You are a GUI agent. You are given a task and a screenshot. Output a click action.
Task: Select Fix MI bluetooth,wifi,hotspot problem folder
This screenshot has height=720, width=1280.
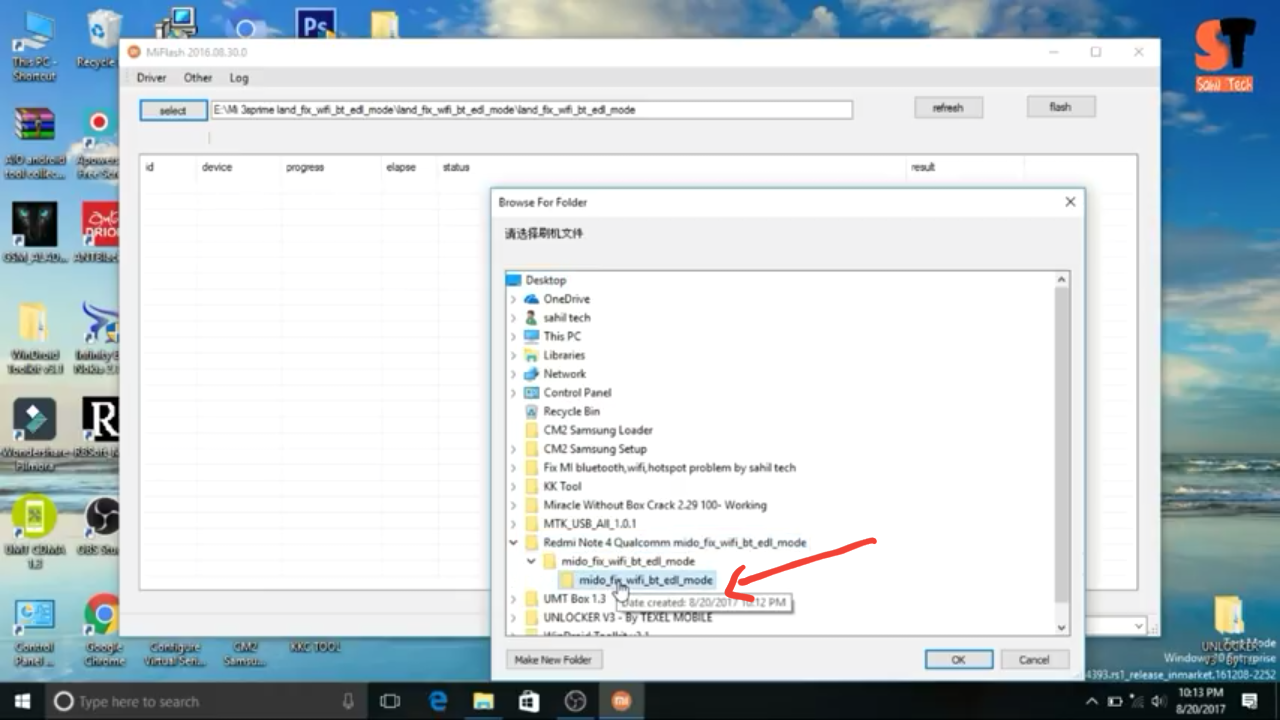(x=669, y=467)
